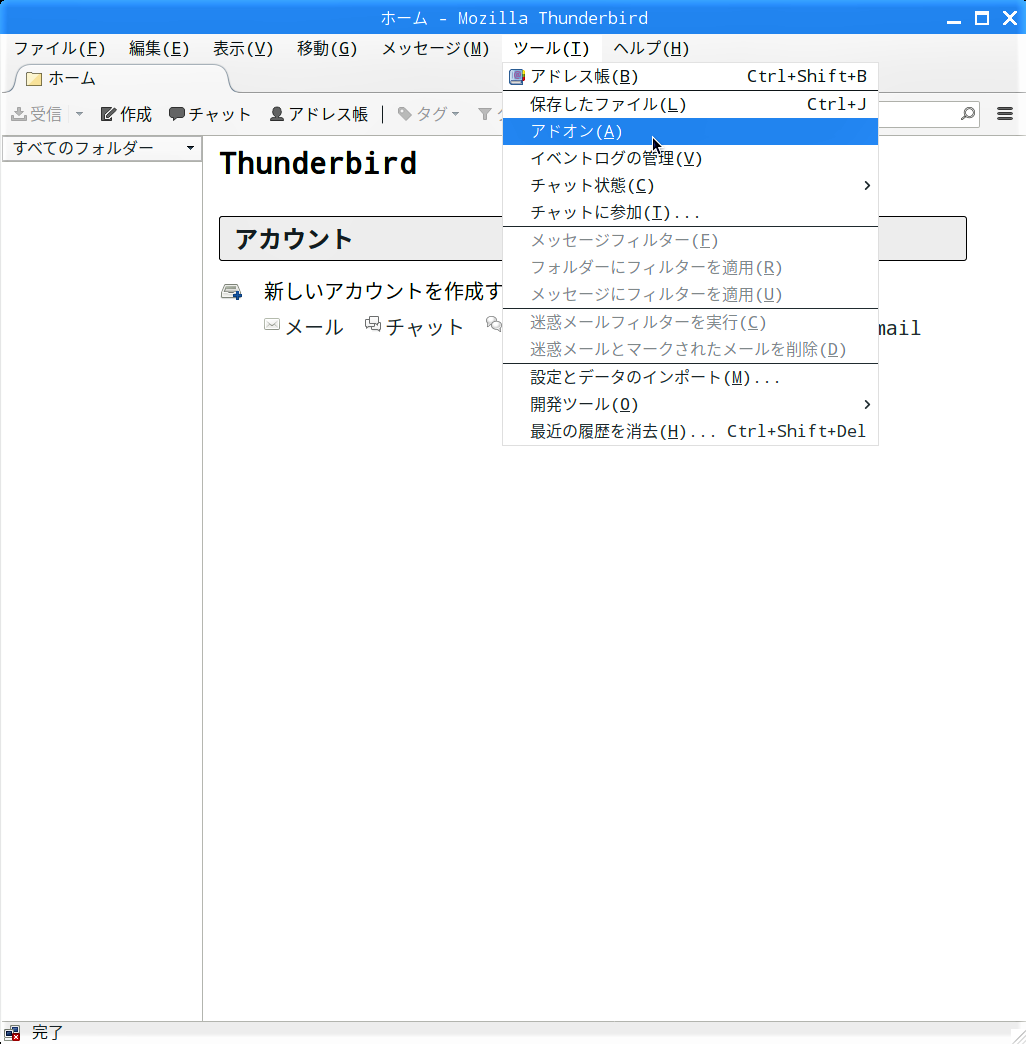Viewport: 1026px width, 1044px height.
Task: Click the filter funnel icon in the toolbar
Action: pyautogui.click(x=485, y=115)
